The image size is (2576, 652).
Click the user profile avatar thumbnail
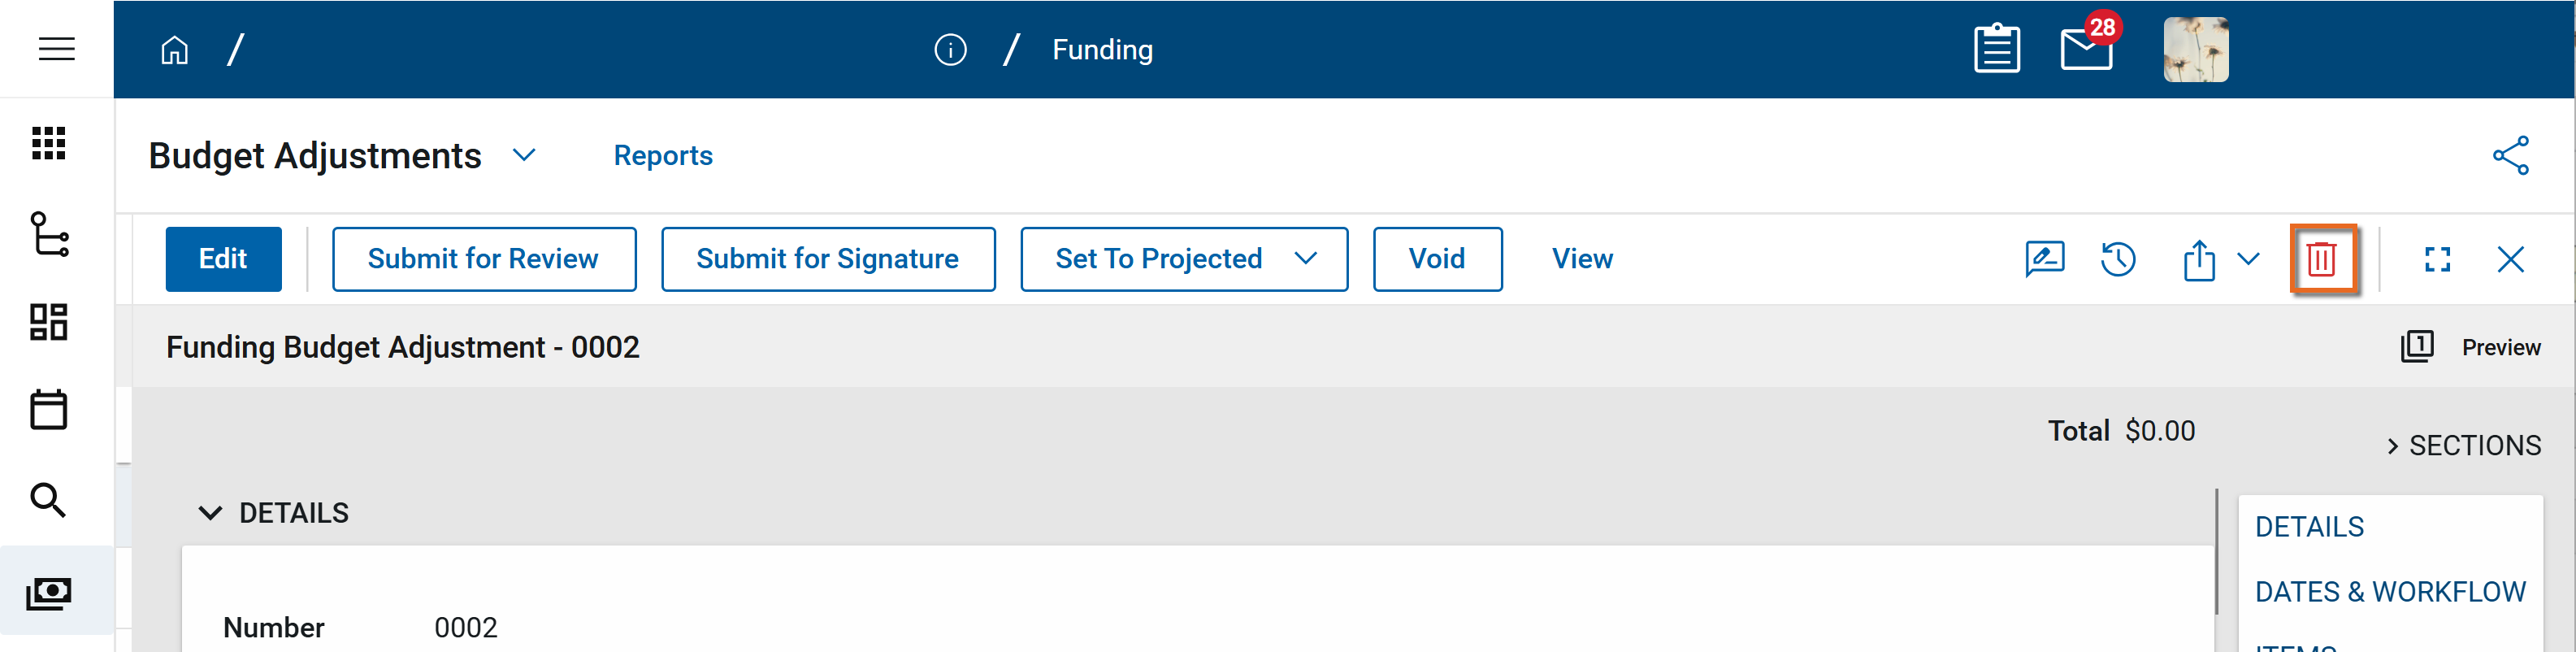(x=2195, y=49)
